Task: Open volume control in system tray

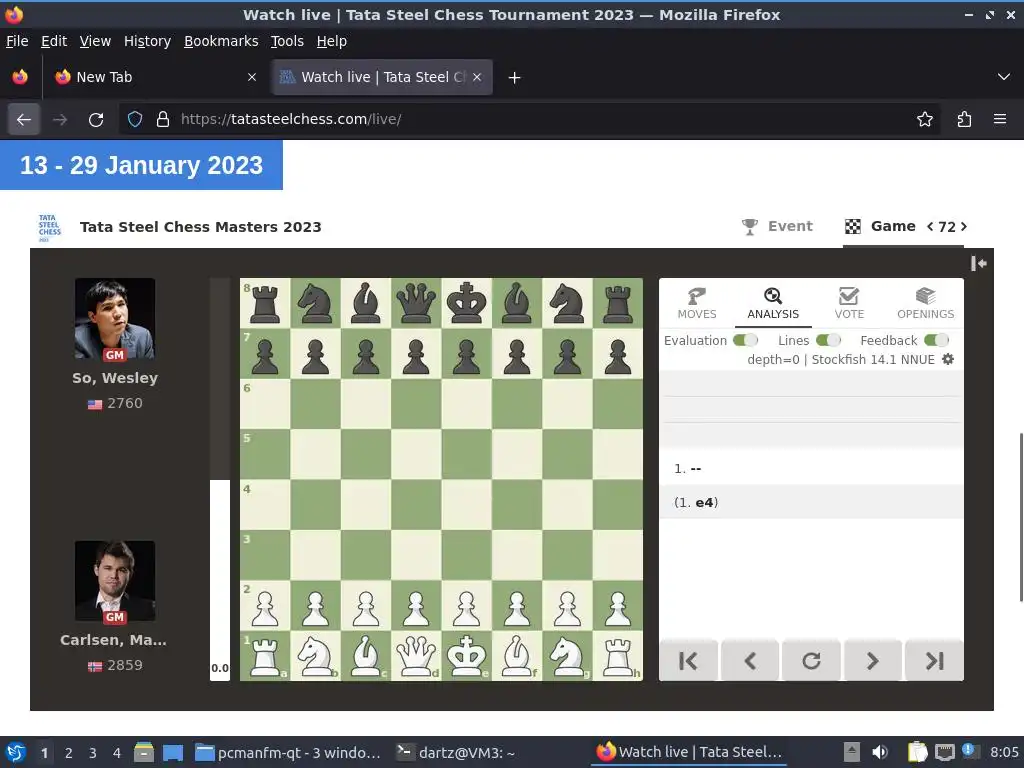Action: point(880,752)
